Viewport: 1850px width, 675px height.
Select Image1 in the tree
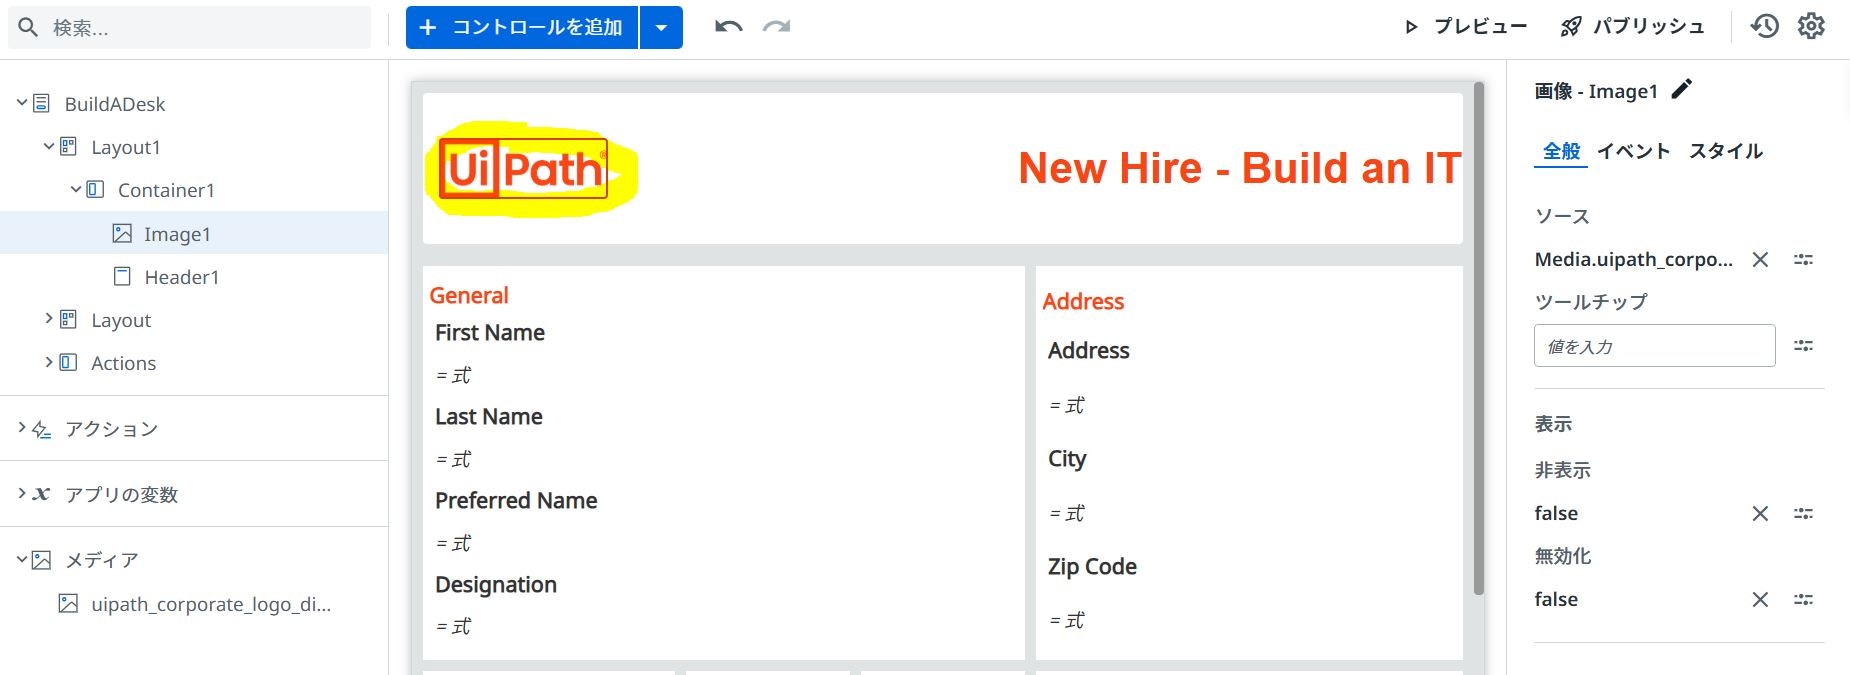tap(177, 234)
